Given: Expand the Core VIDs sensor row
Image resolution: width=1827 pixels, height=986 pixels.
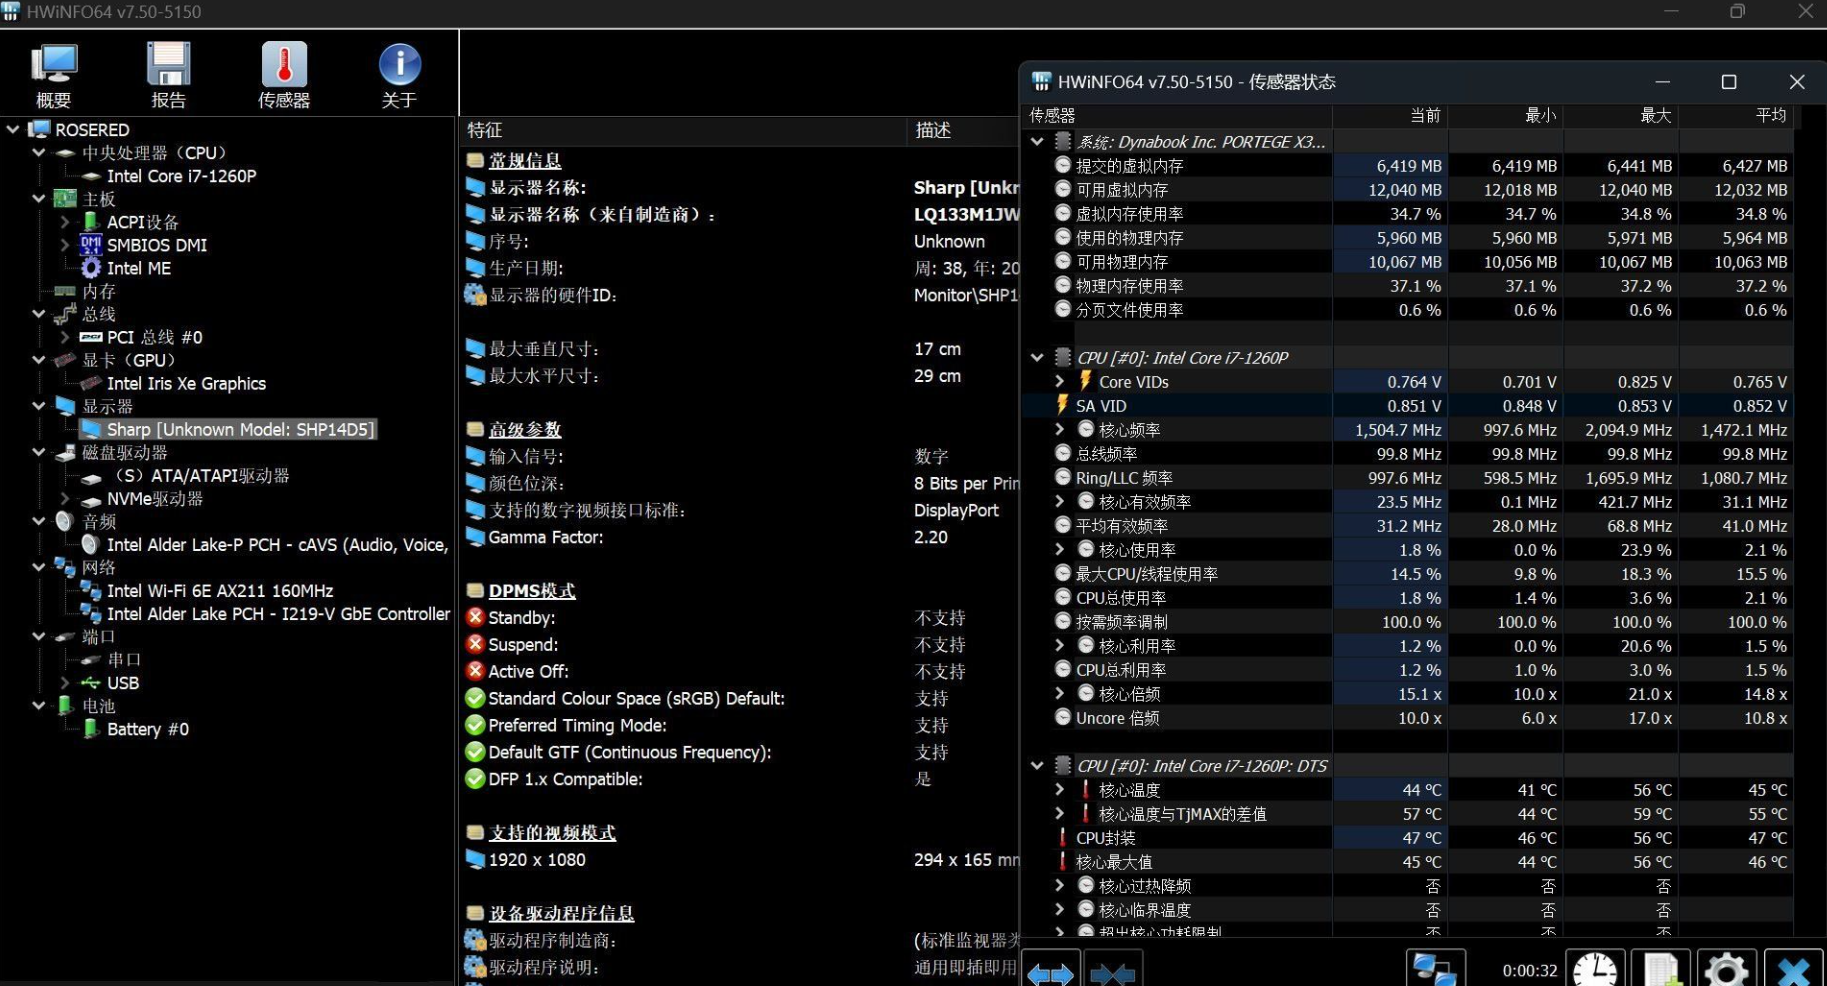Looking at the screenshot, I should pos(1060,382).
